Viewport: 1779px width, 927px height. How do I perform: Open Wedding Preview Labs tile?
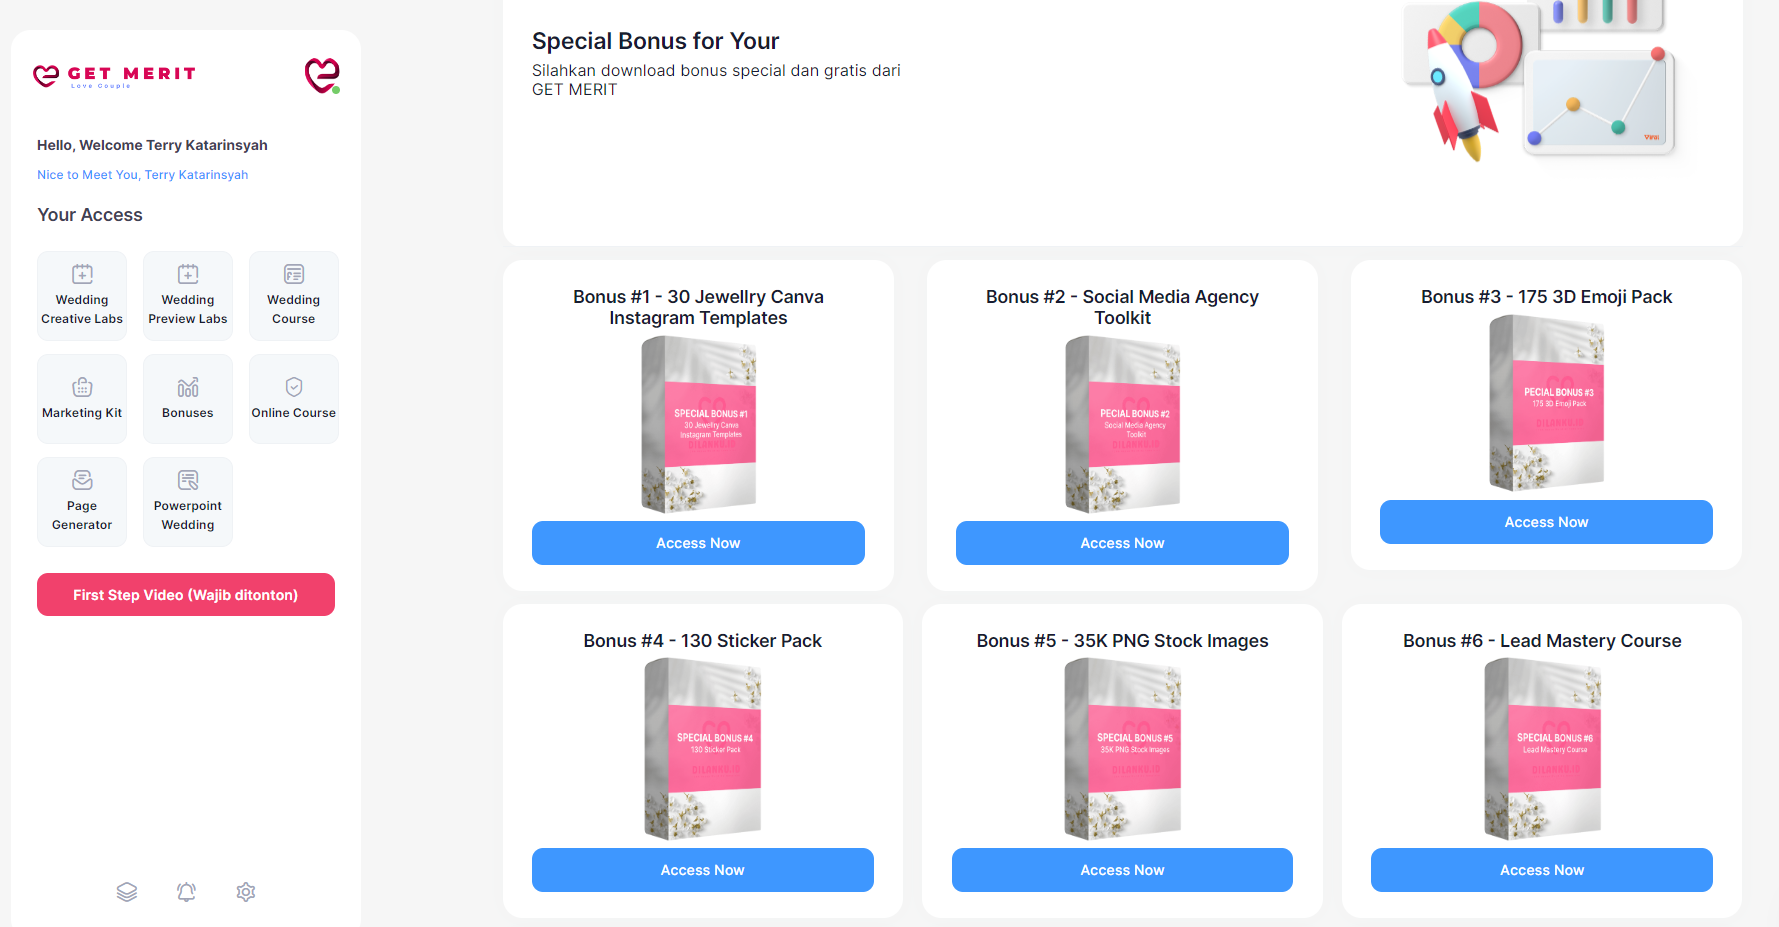coord(188,296)
